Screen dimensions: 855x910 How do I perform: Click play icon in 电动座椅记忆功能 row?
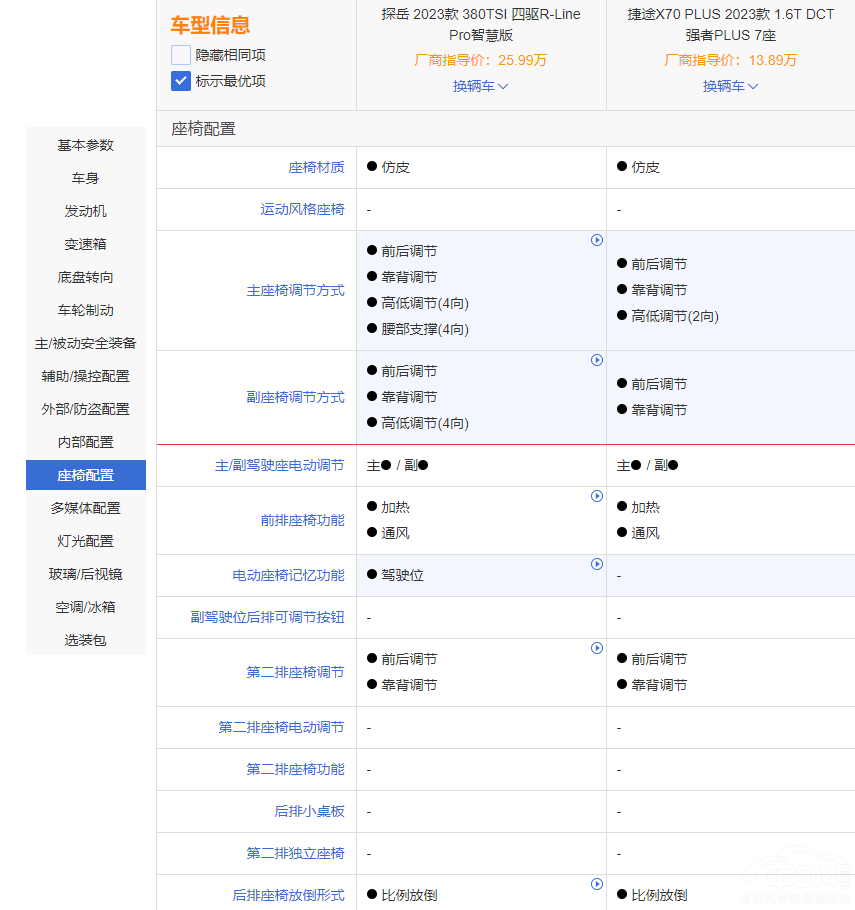[597, 564]
